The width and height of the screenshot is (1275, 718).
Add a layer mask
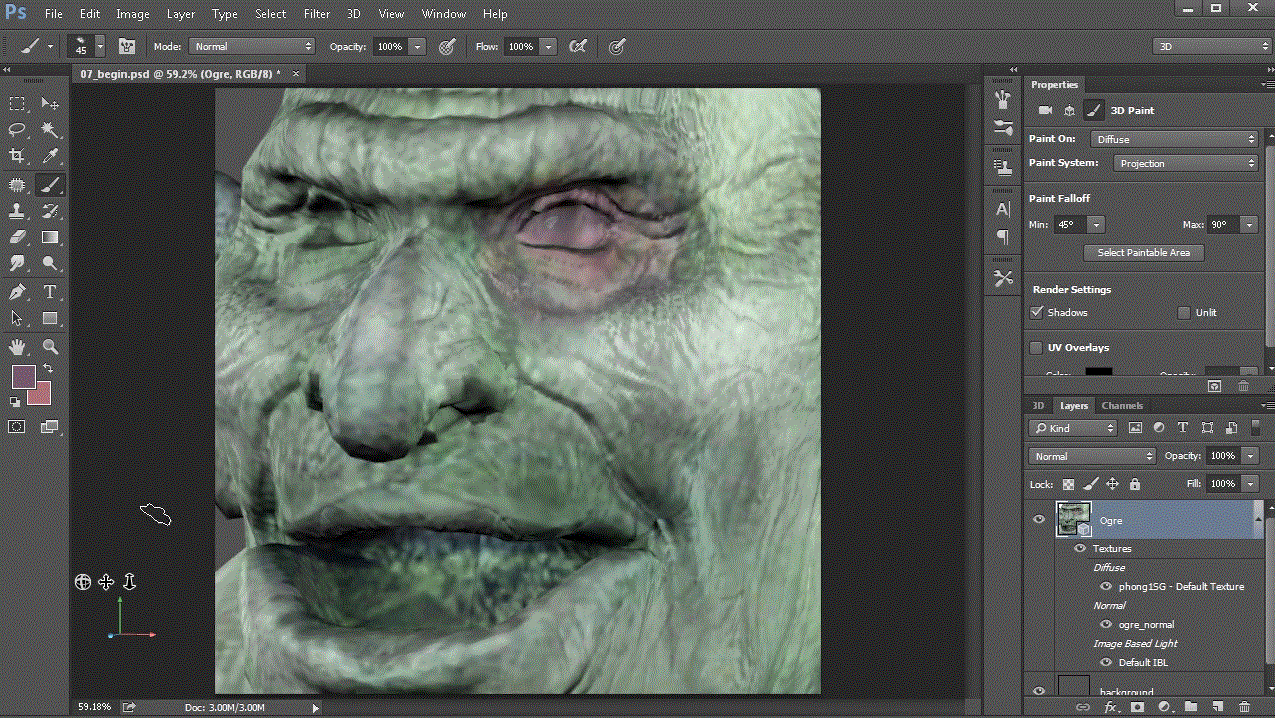click(x=1137, y=707)
